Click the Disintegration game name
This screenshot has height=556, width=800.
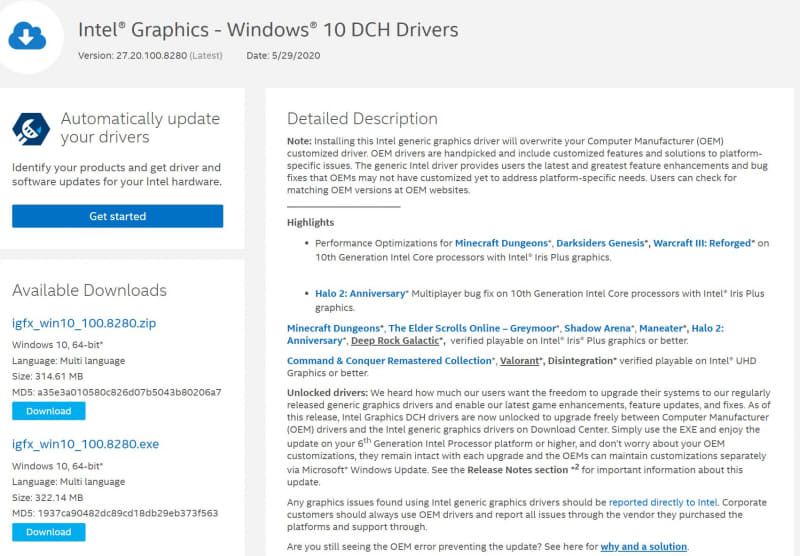(x=580, y=361)
